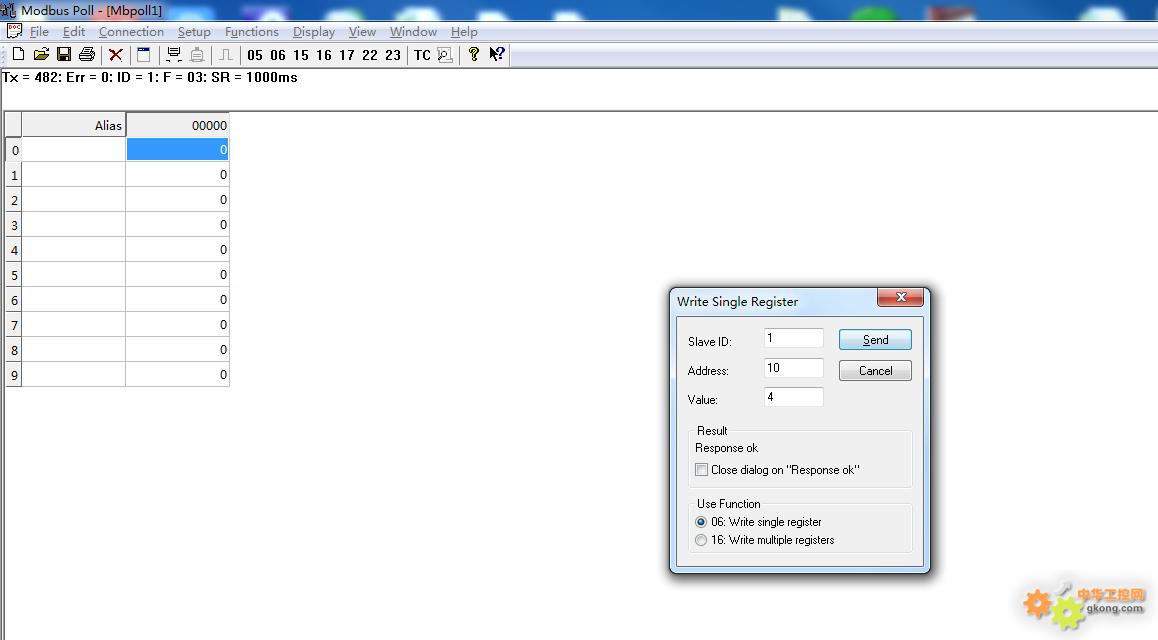The height and width of the screenshot is (640, 1158).
Task: Open a file with folder icon
Action: click(41, 54)
